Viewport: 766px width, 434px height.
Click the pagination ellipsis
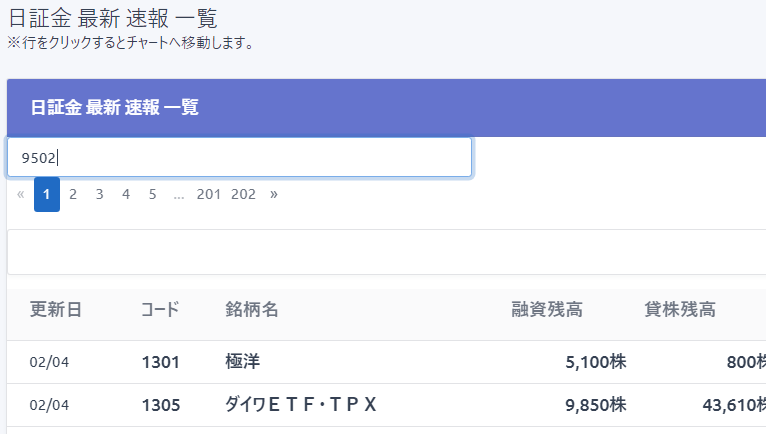pos(178,194)
